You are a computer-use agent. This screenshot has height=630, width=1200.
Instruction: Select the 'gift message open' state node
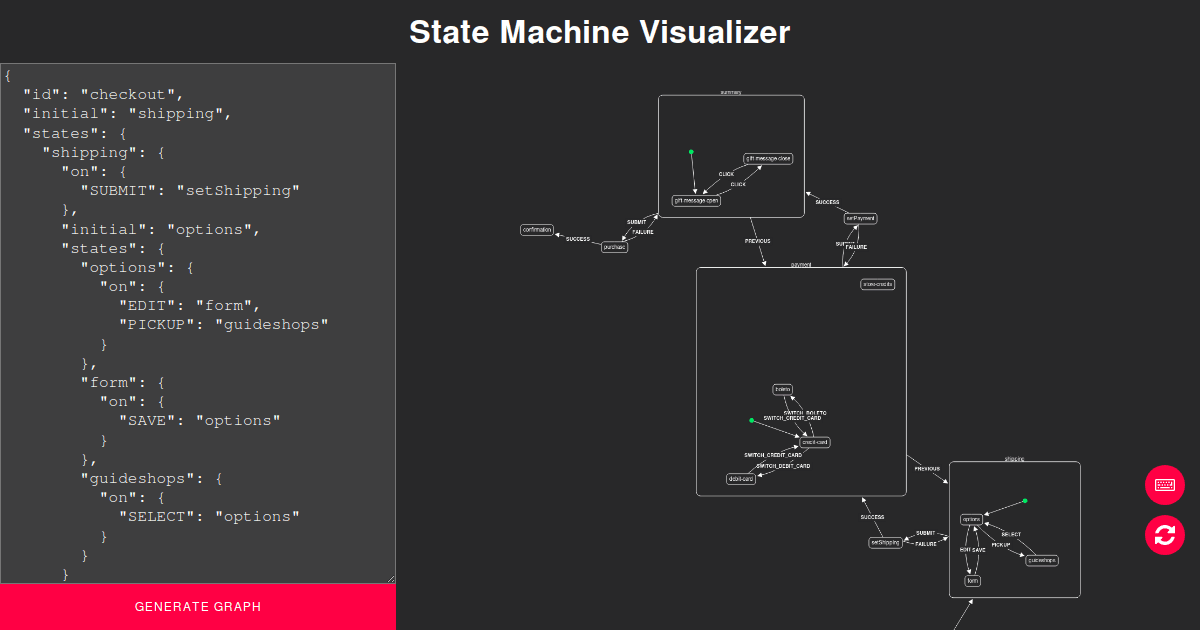[695, 200]
